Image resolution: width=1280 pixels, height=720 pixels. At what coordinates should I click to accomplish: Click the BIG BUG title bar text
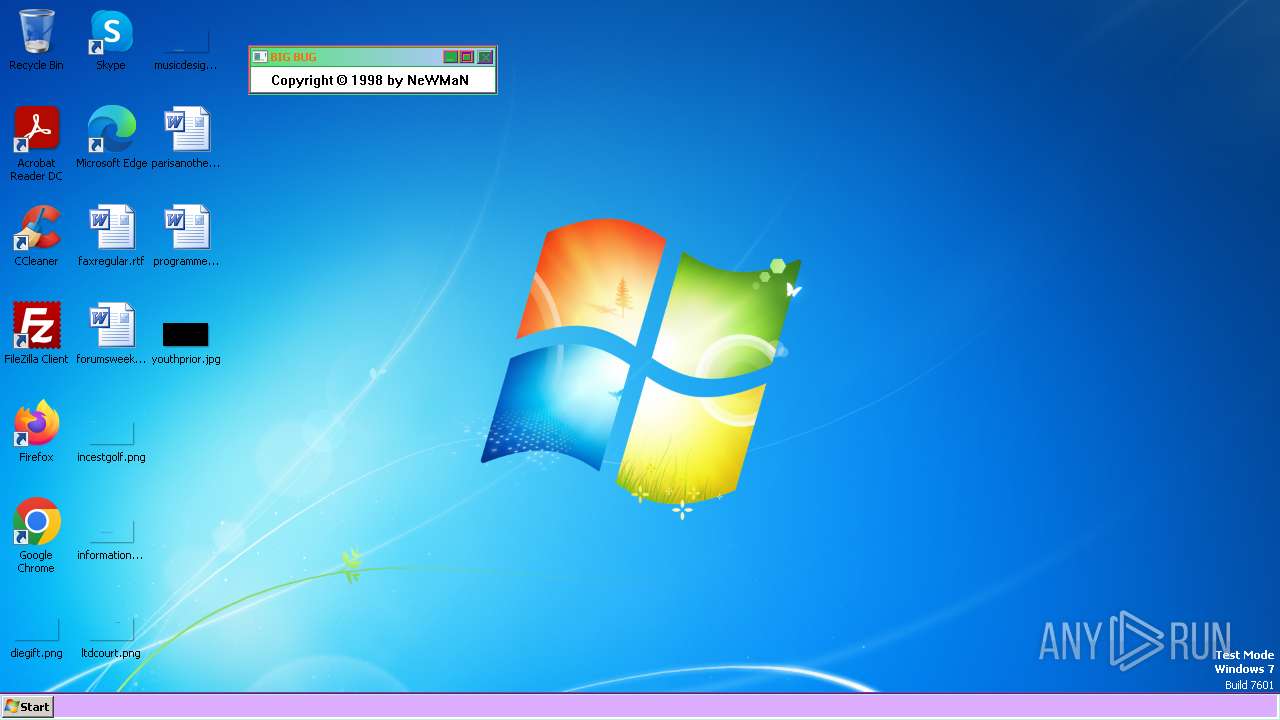293,57
